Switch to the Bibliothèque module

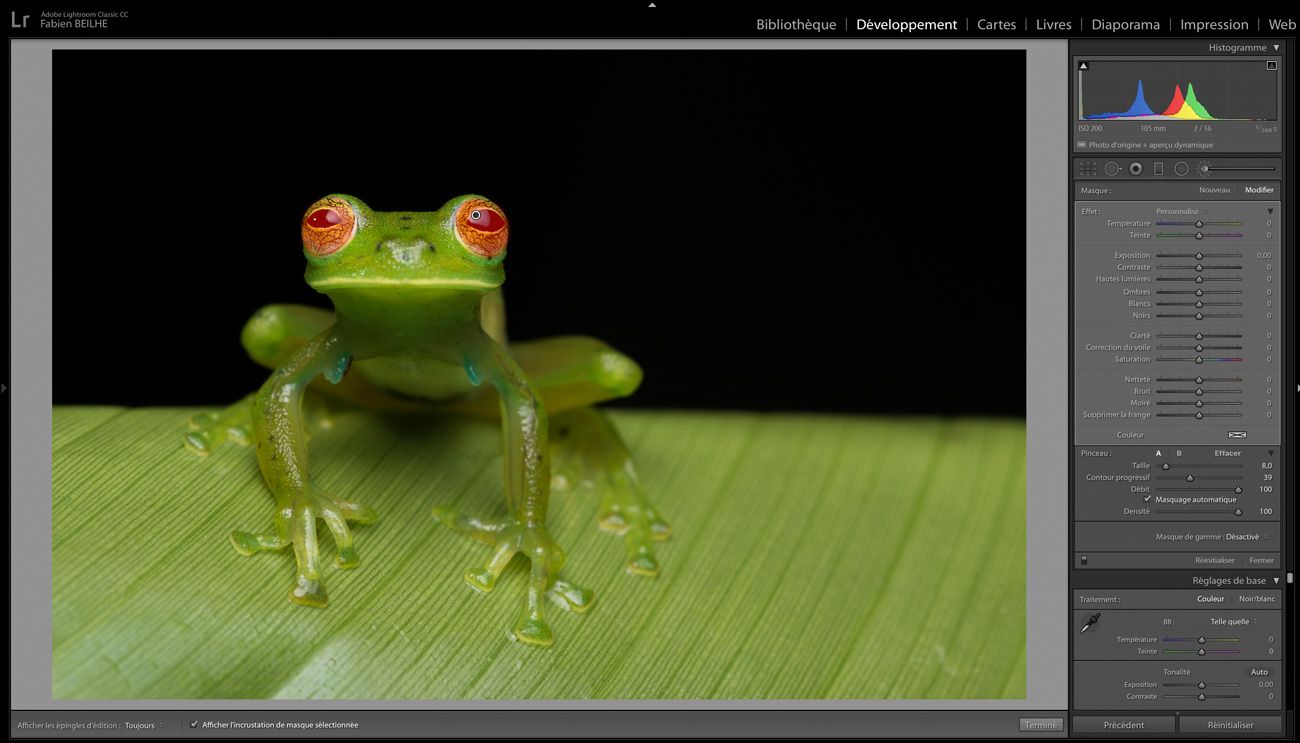[x=795, y=24]
